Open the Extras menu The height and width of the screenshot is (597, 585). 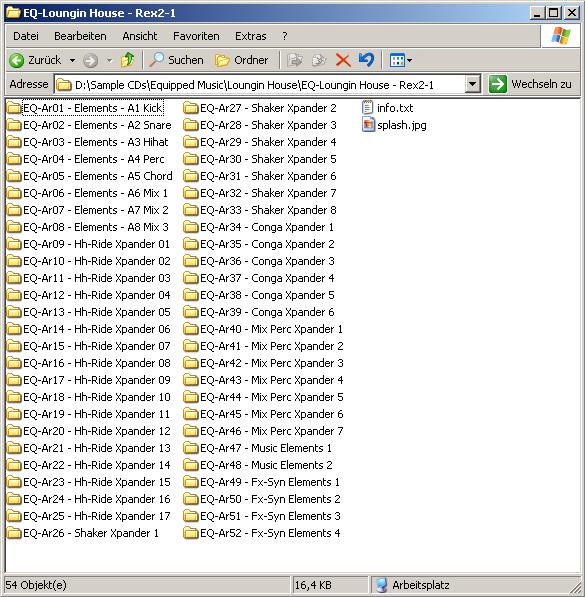click(251, 36)
